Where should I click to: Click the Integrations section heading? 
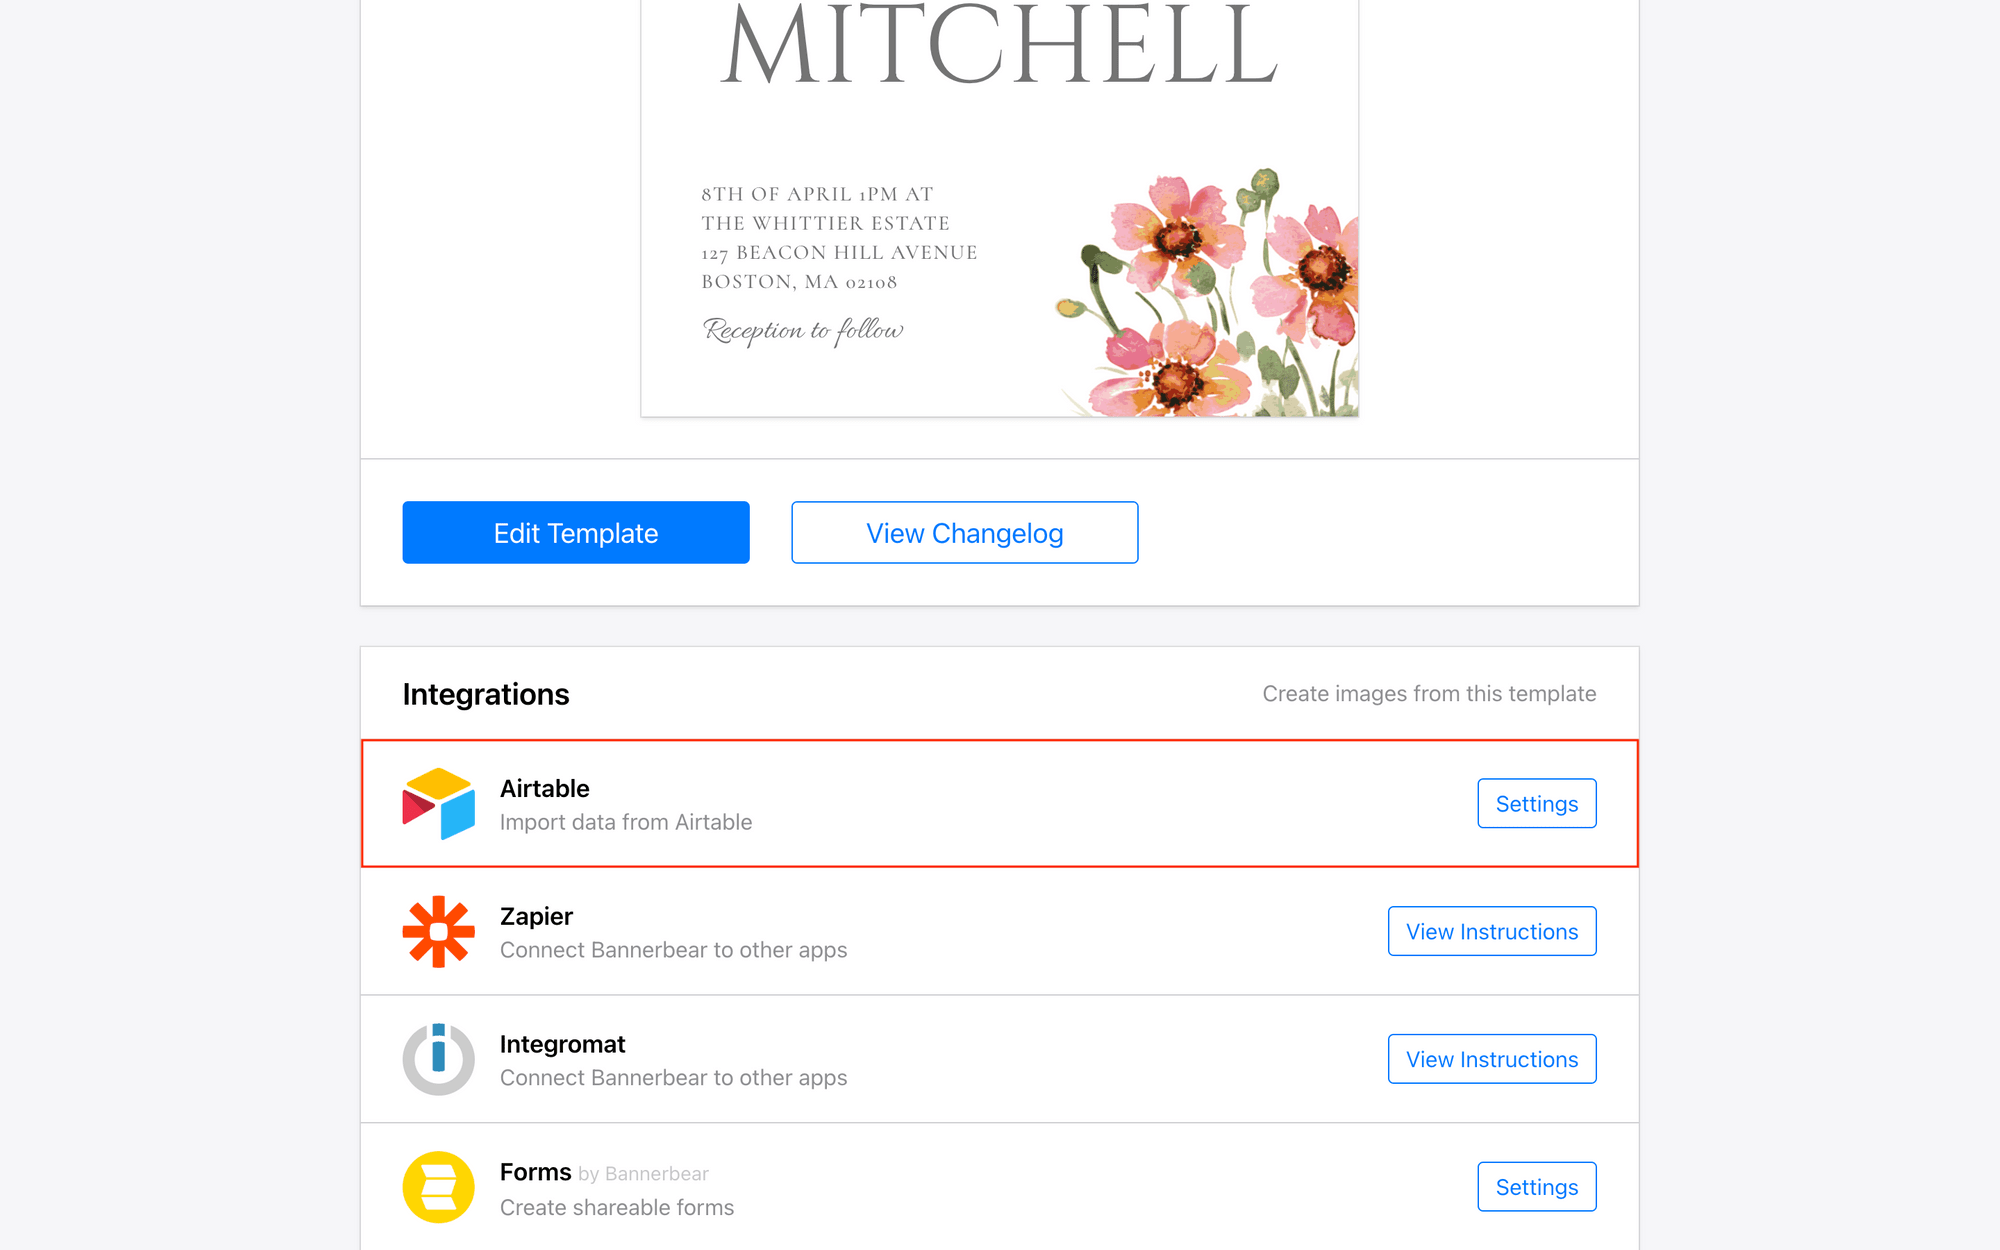pos(485,694)
